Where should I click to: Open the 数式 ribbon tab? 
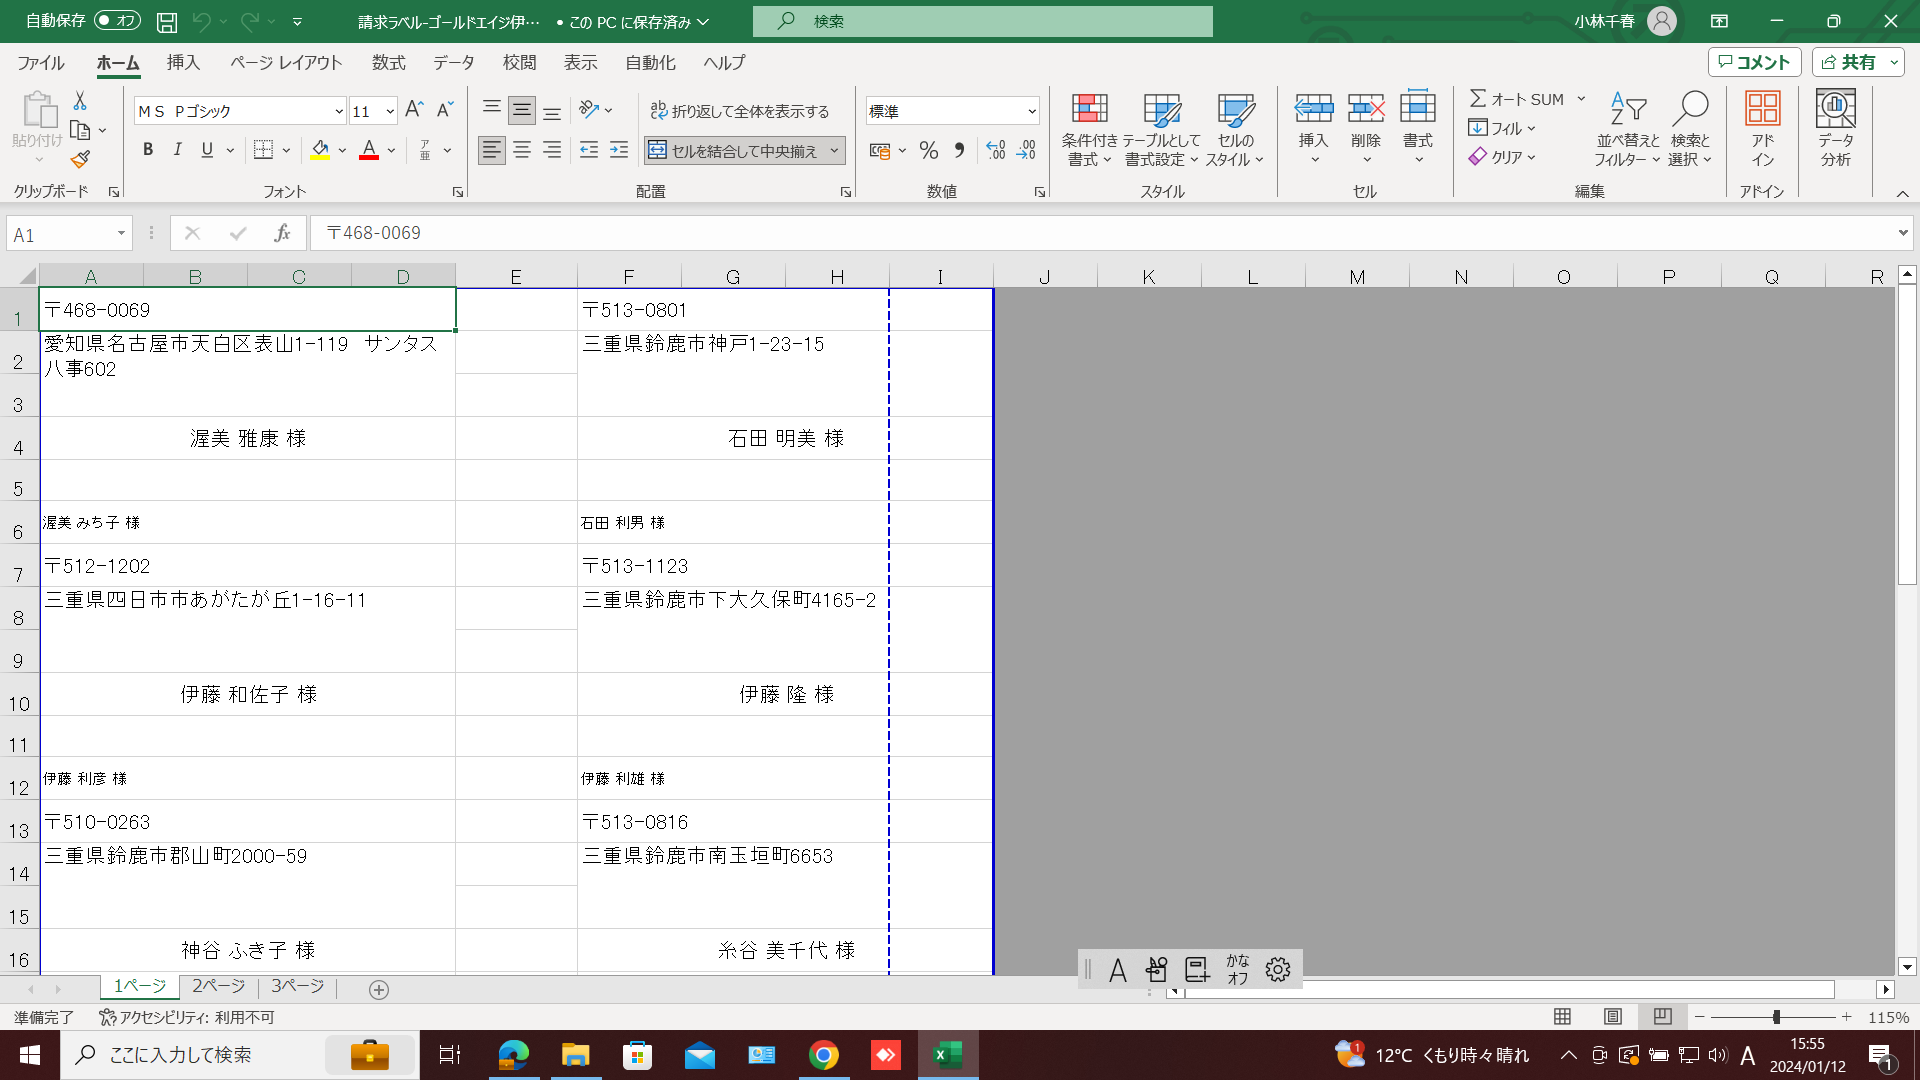[388, 62]
